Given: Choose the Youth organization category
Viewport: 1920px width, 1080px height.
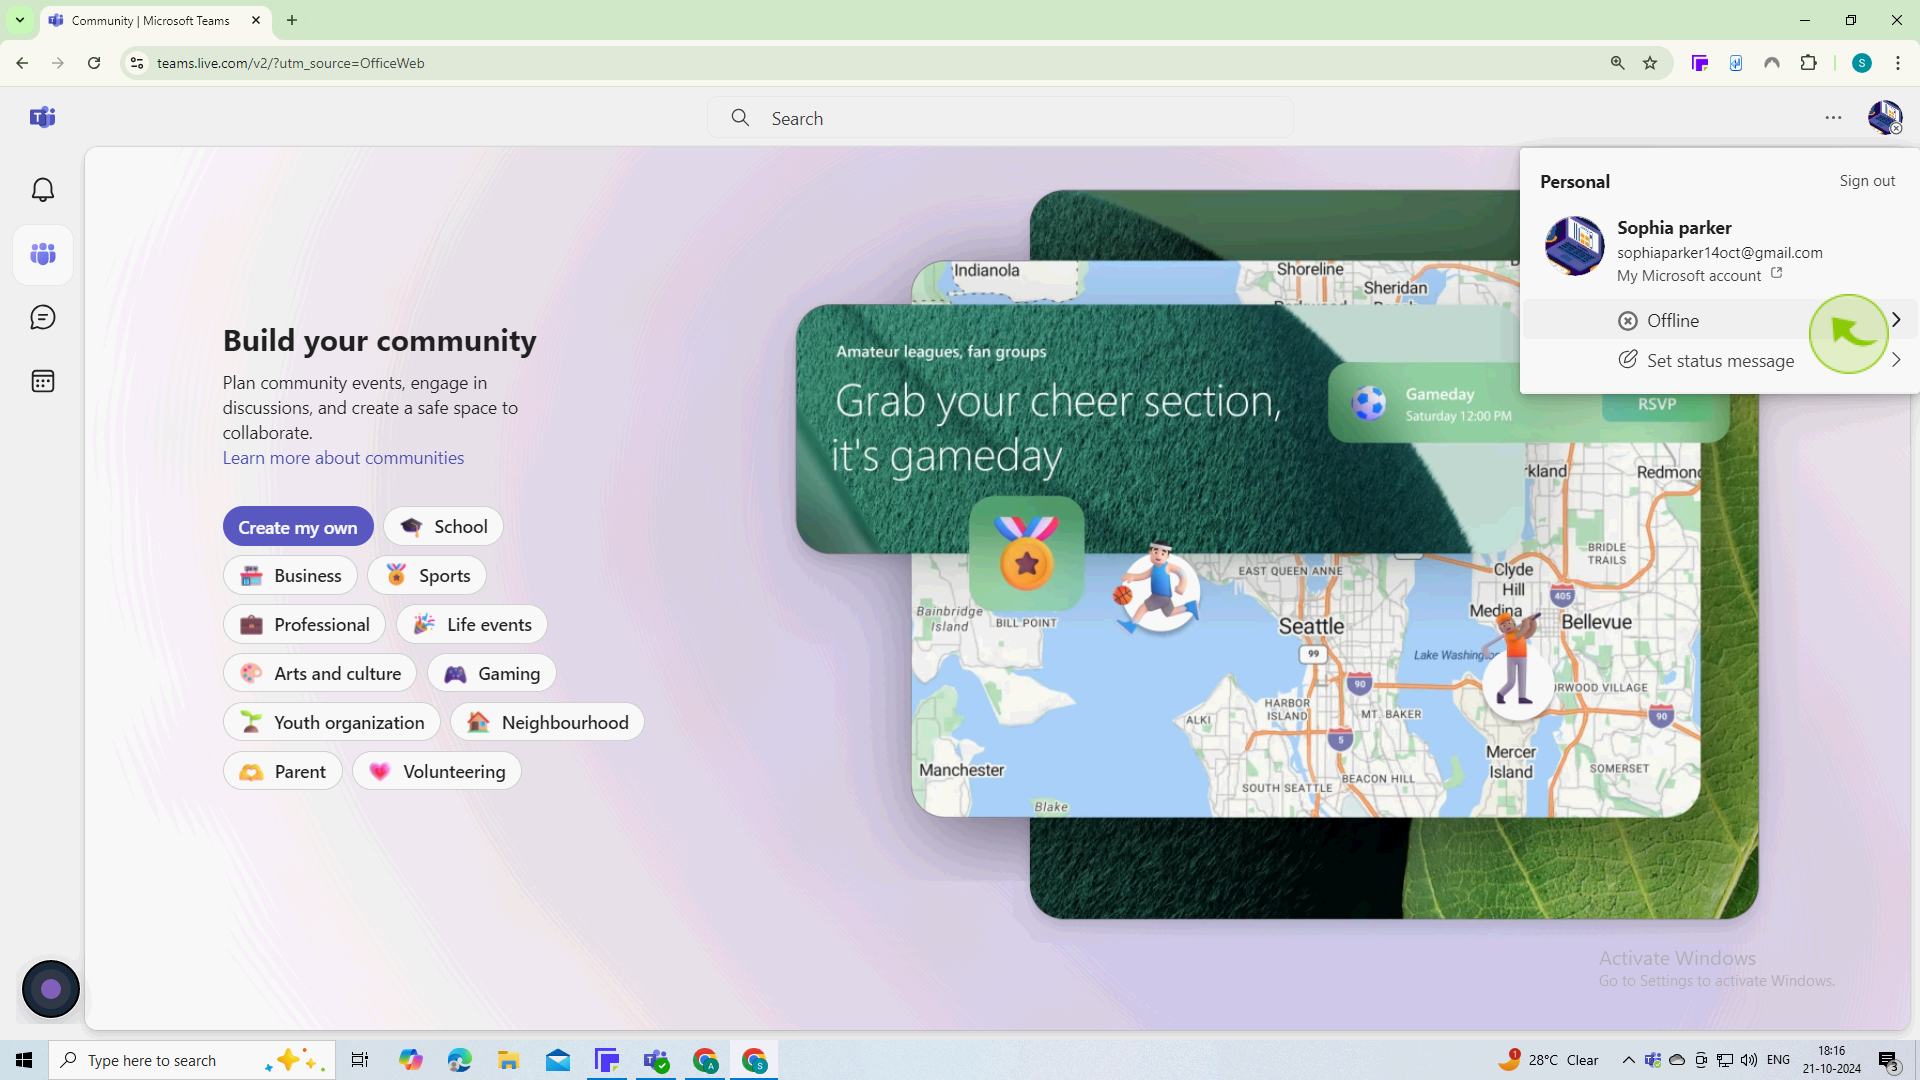Looking at the screenshot, I should pos(332,723).
